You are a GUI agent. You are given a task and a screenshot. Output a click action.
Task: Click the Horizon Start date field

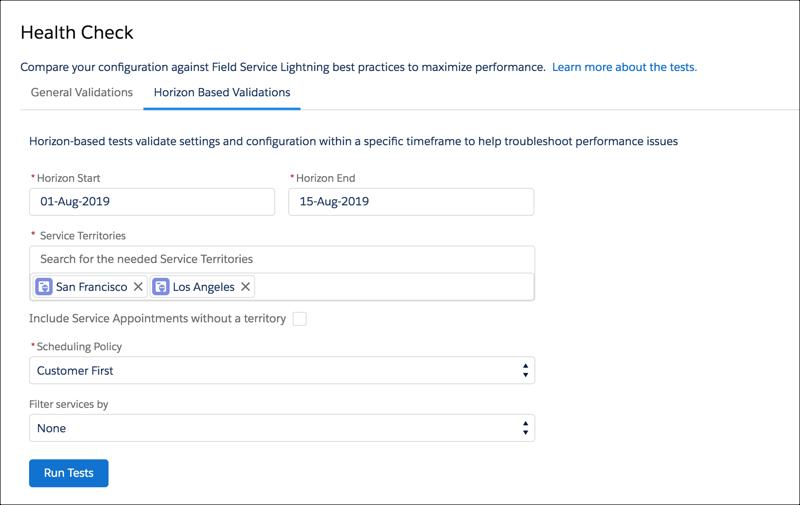click(x=152, y=201)
